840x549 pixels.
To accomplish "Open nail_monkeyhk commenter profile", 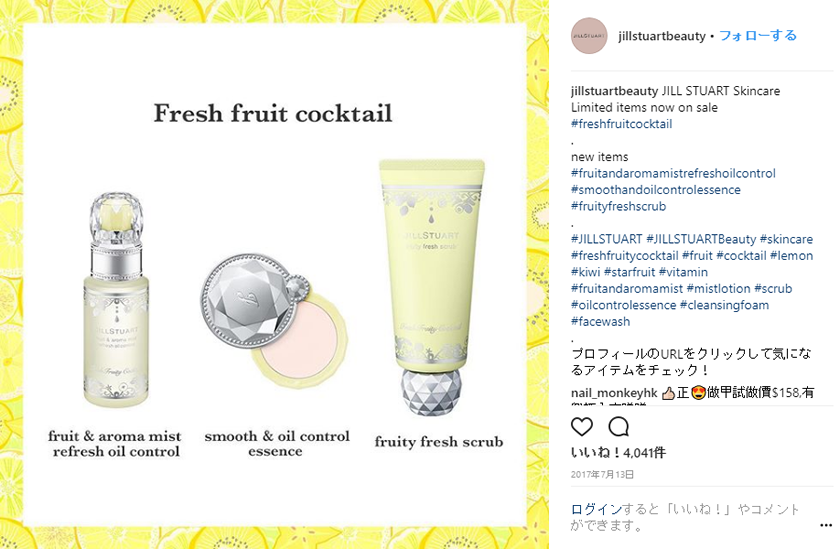I will point(614,393).
